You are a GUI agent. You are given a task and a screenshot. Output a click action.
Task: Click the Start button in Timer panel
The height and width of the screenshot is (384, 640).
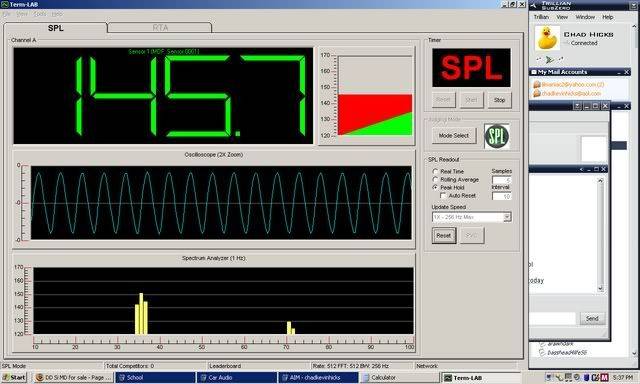coord(471,100)
